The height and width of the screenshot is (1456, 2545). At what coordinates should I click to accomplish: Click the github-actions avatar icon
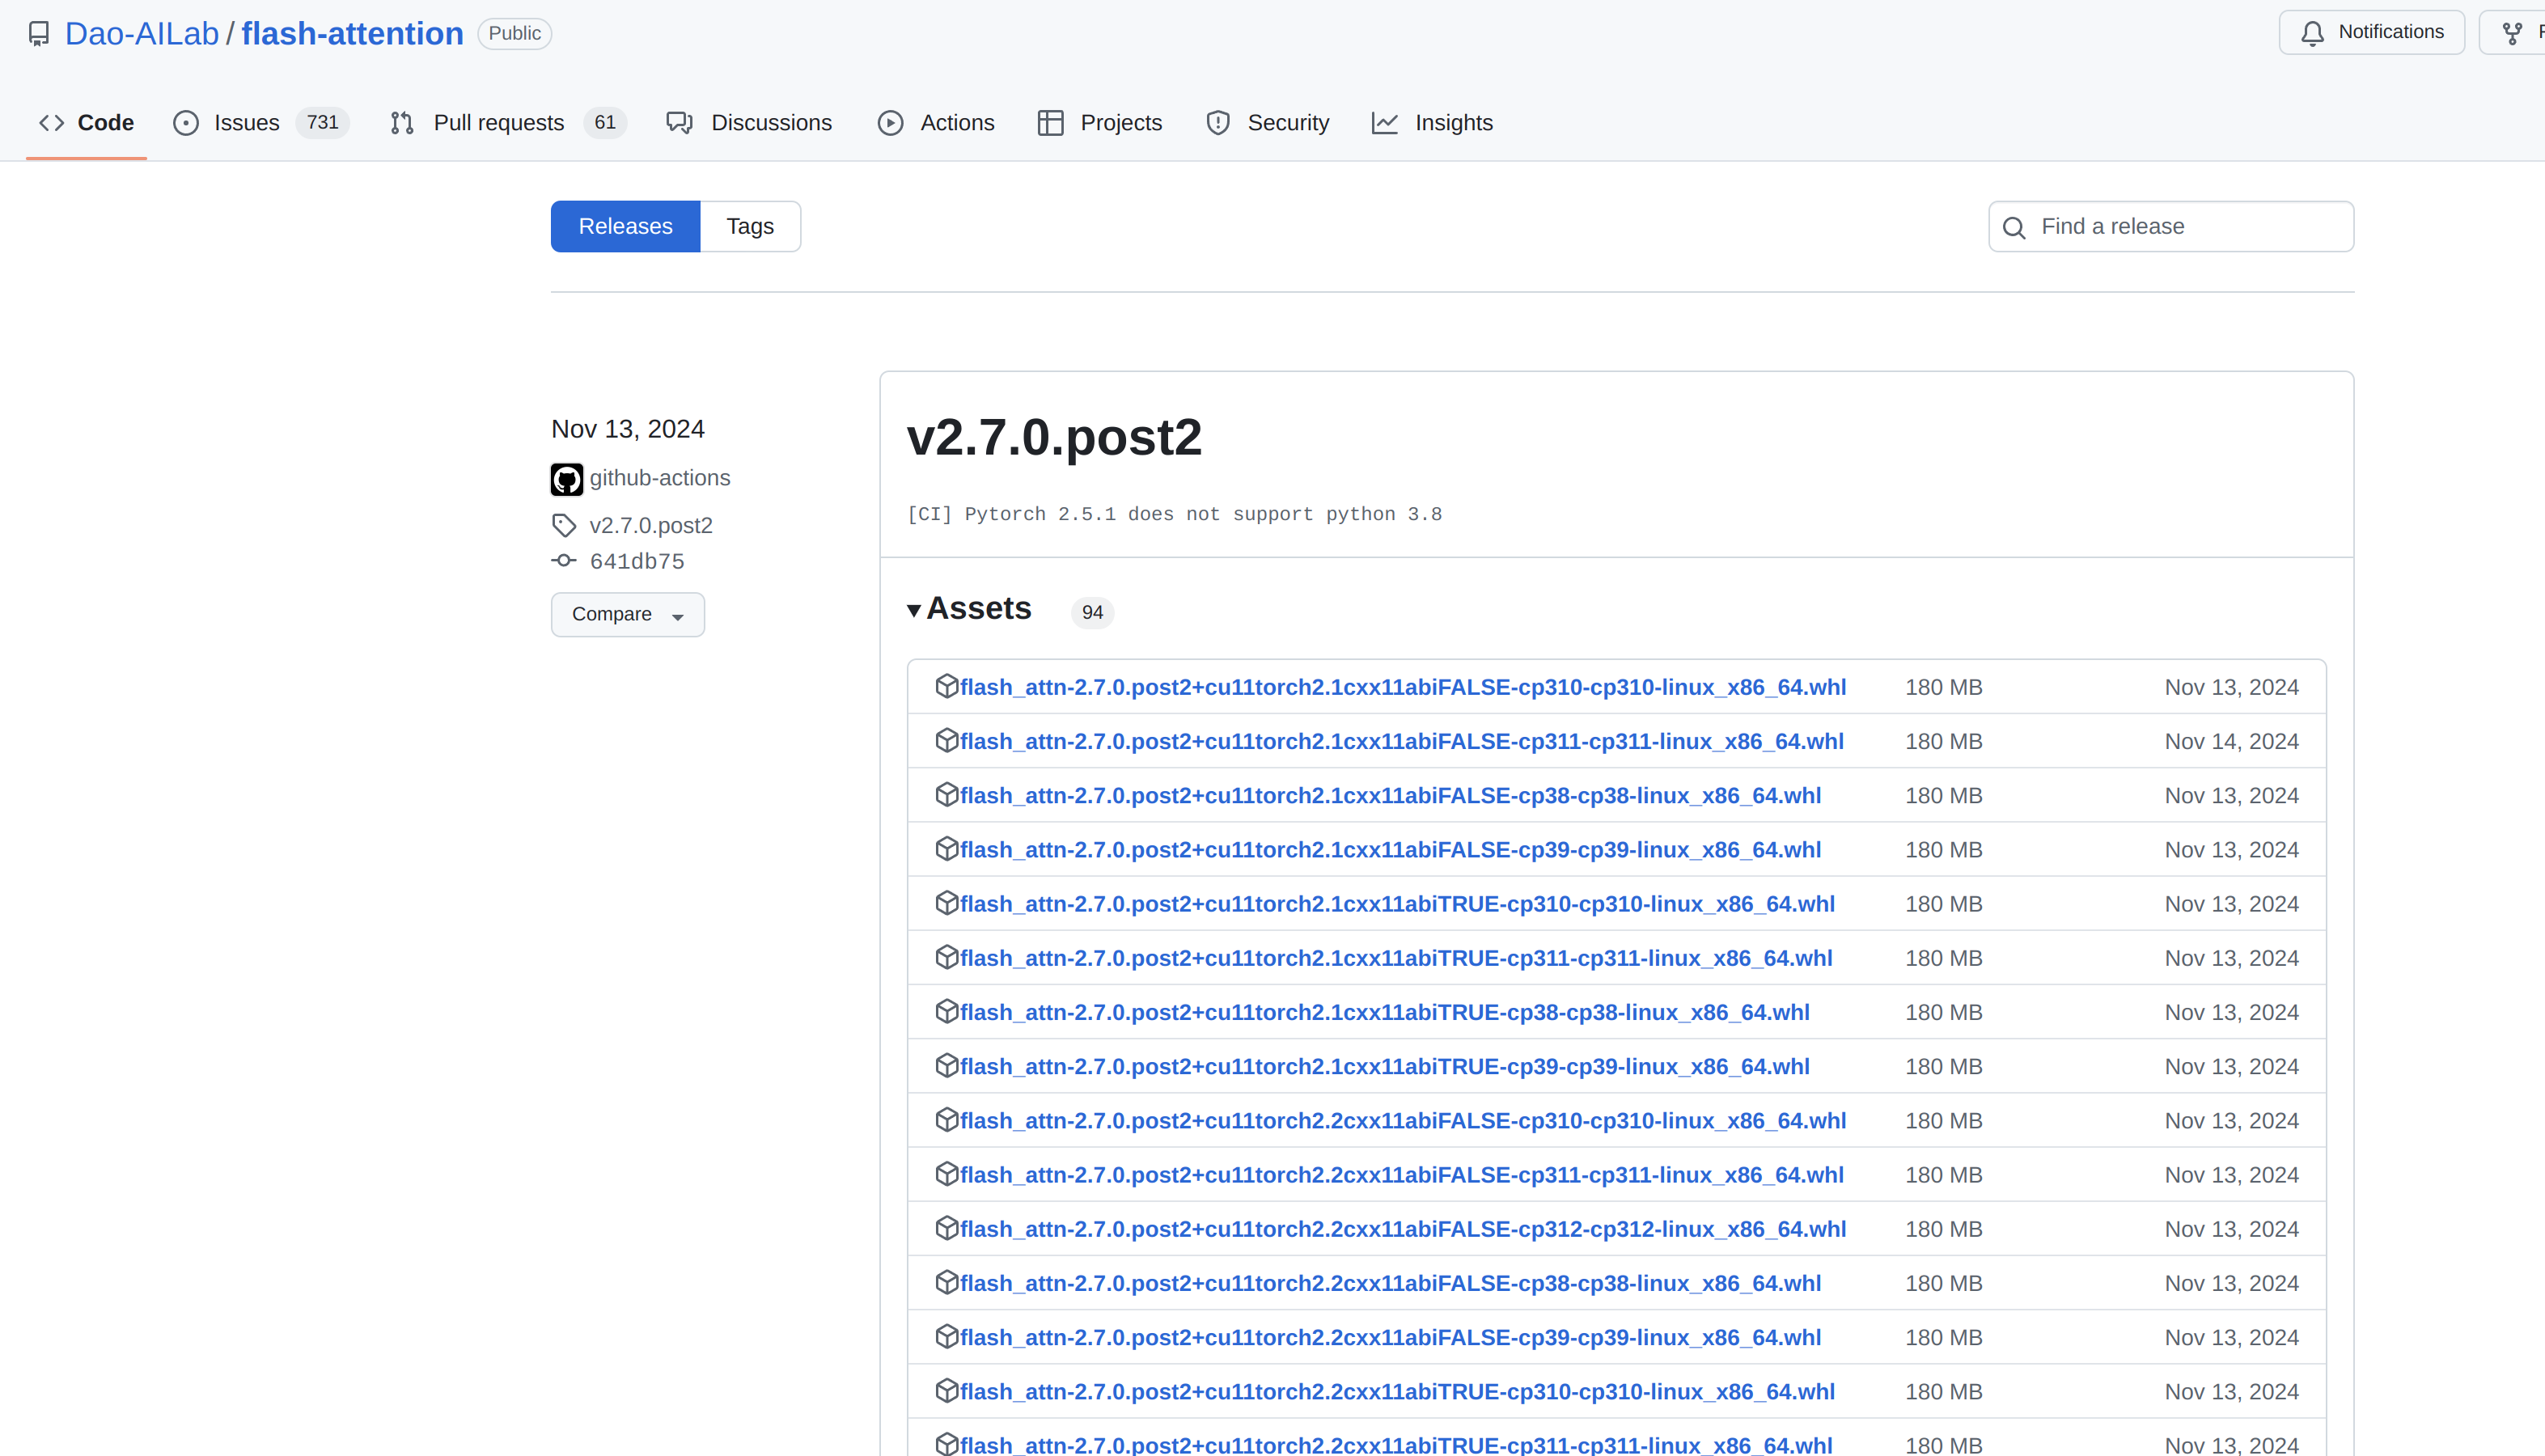(566, 479)
